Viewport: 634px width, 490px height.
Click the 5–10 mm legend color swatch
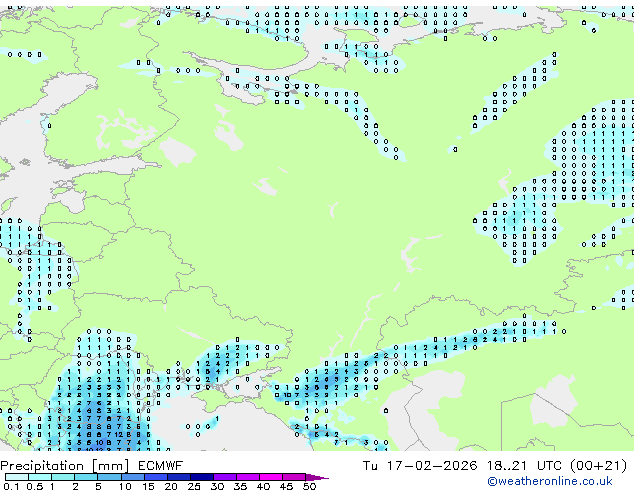pos(110,477)
